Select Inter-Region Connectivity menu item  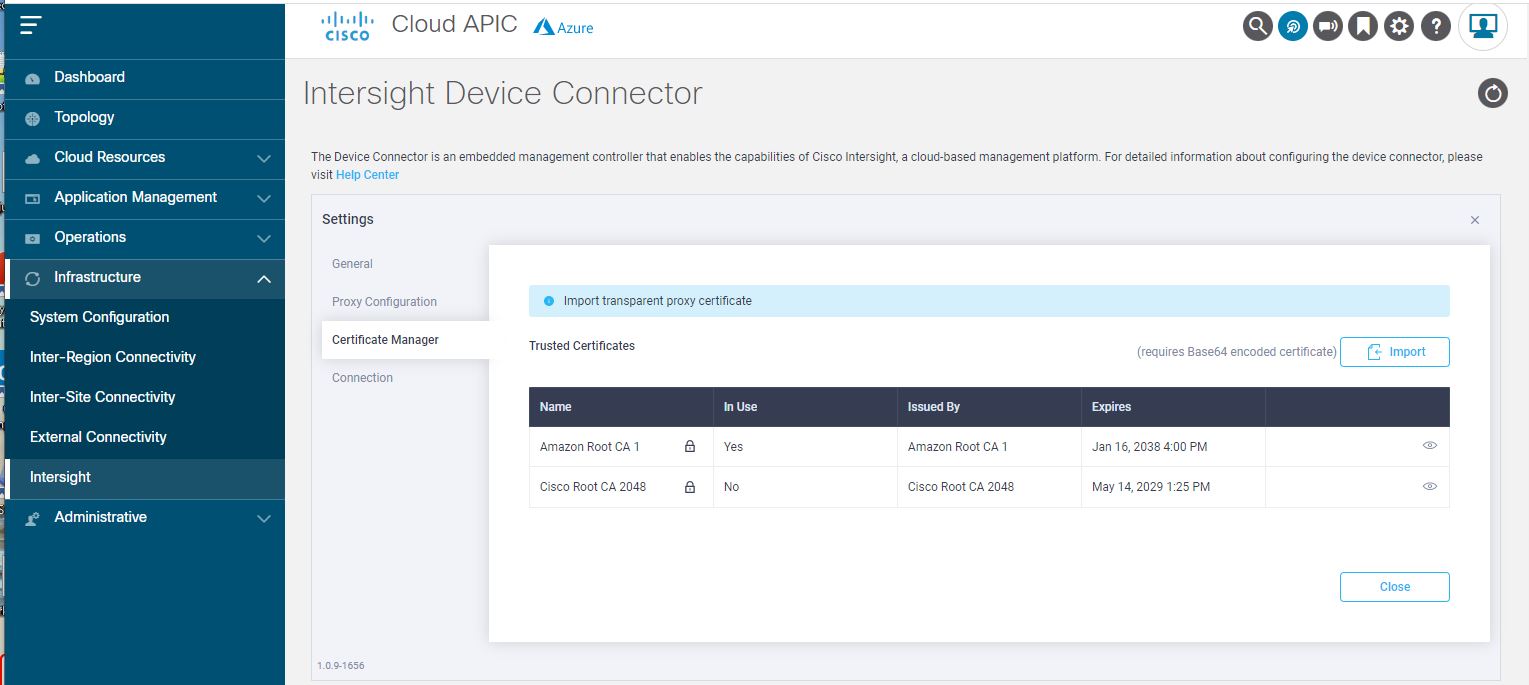pos(145,357)
